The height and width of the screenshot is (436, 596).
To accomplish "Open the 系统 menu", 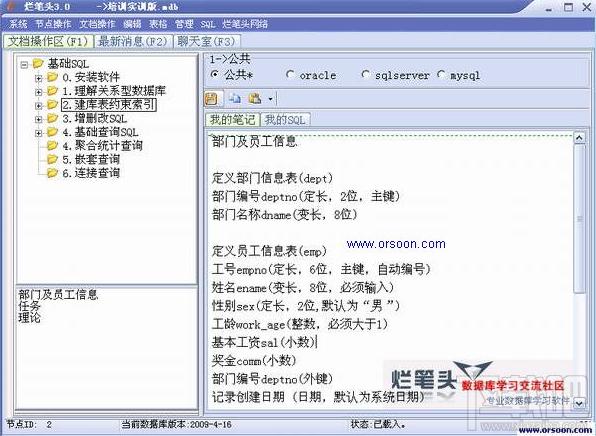I will [18, 24].
